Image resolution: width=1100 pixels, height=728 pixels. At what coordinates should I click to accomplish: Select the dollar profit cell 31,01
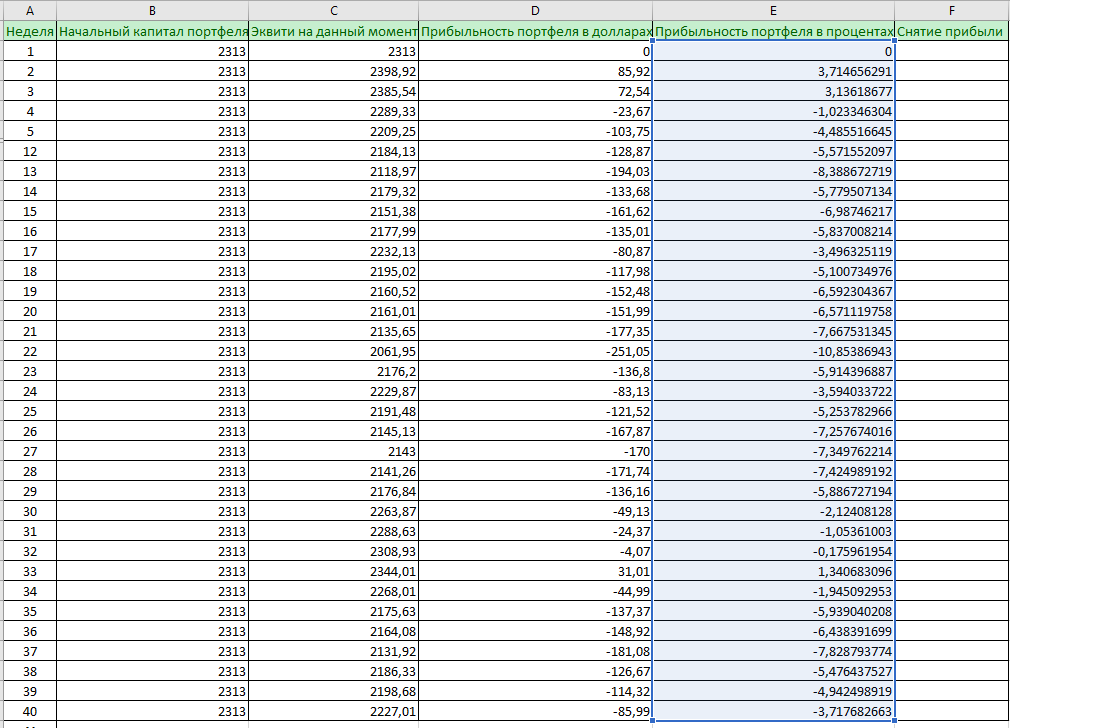pos(535,571)
